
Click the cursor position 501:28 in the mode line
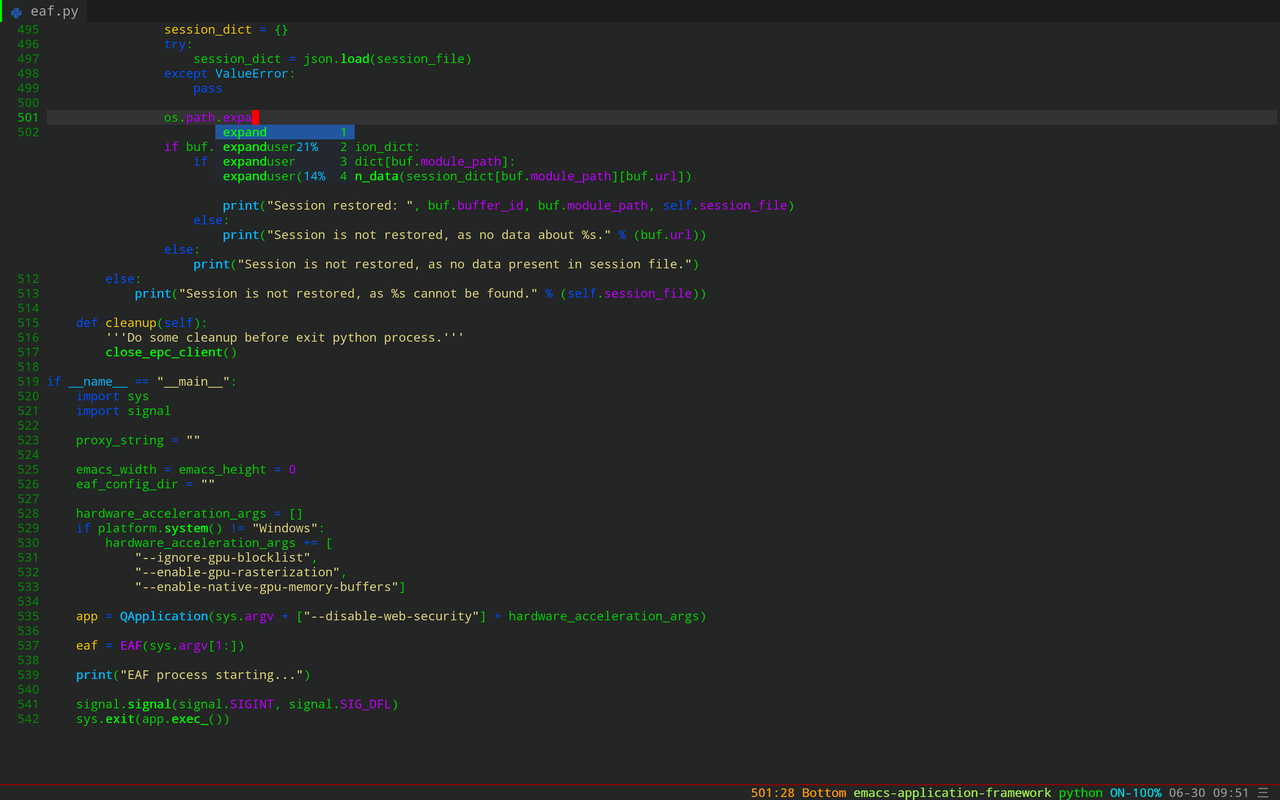772,793
